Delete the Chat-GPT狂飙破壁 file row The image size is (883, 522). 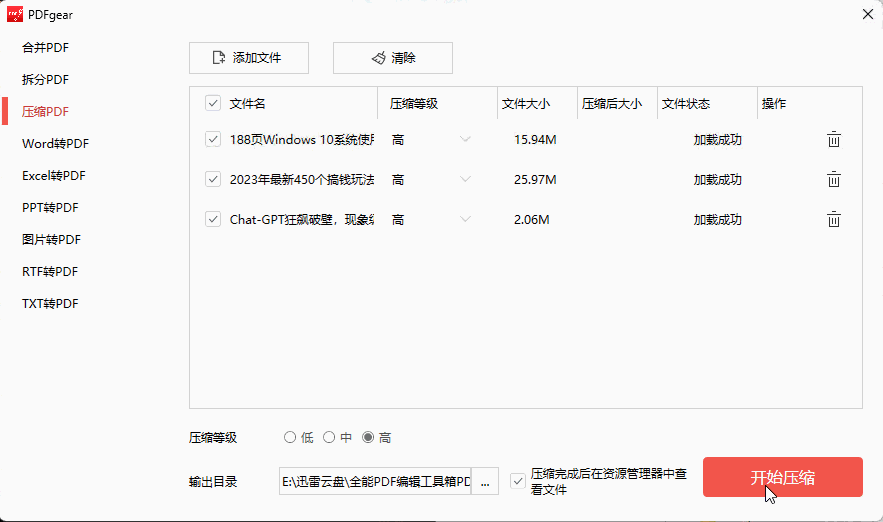pyautogui.click(x=833, y=219)
